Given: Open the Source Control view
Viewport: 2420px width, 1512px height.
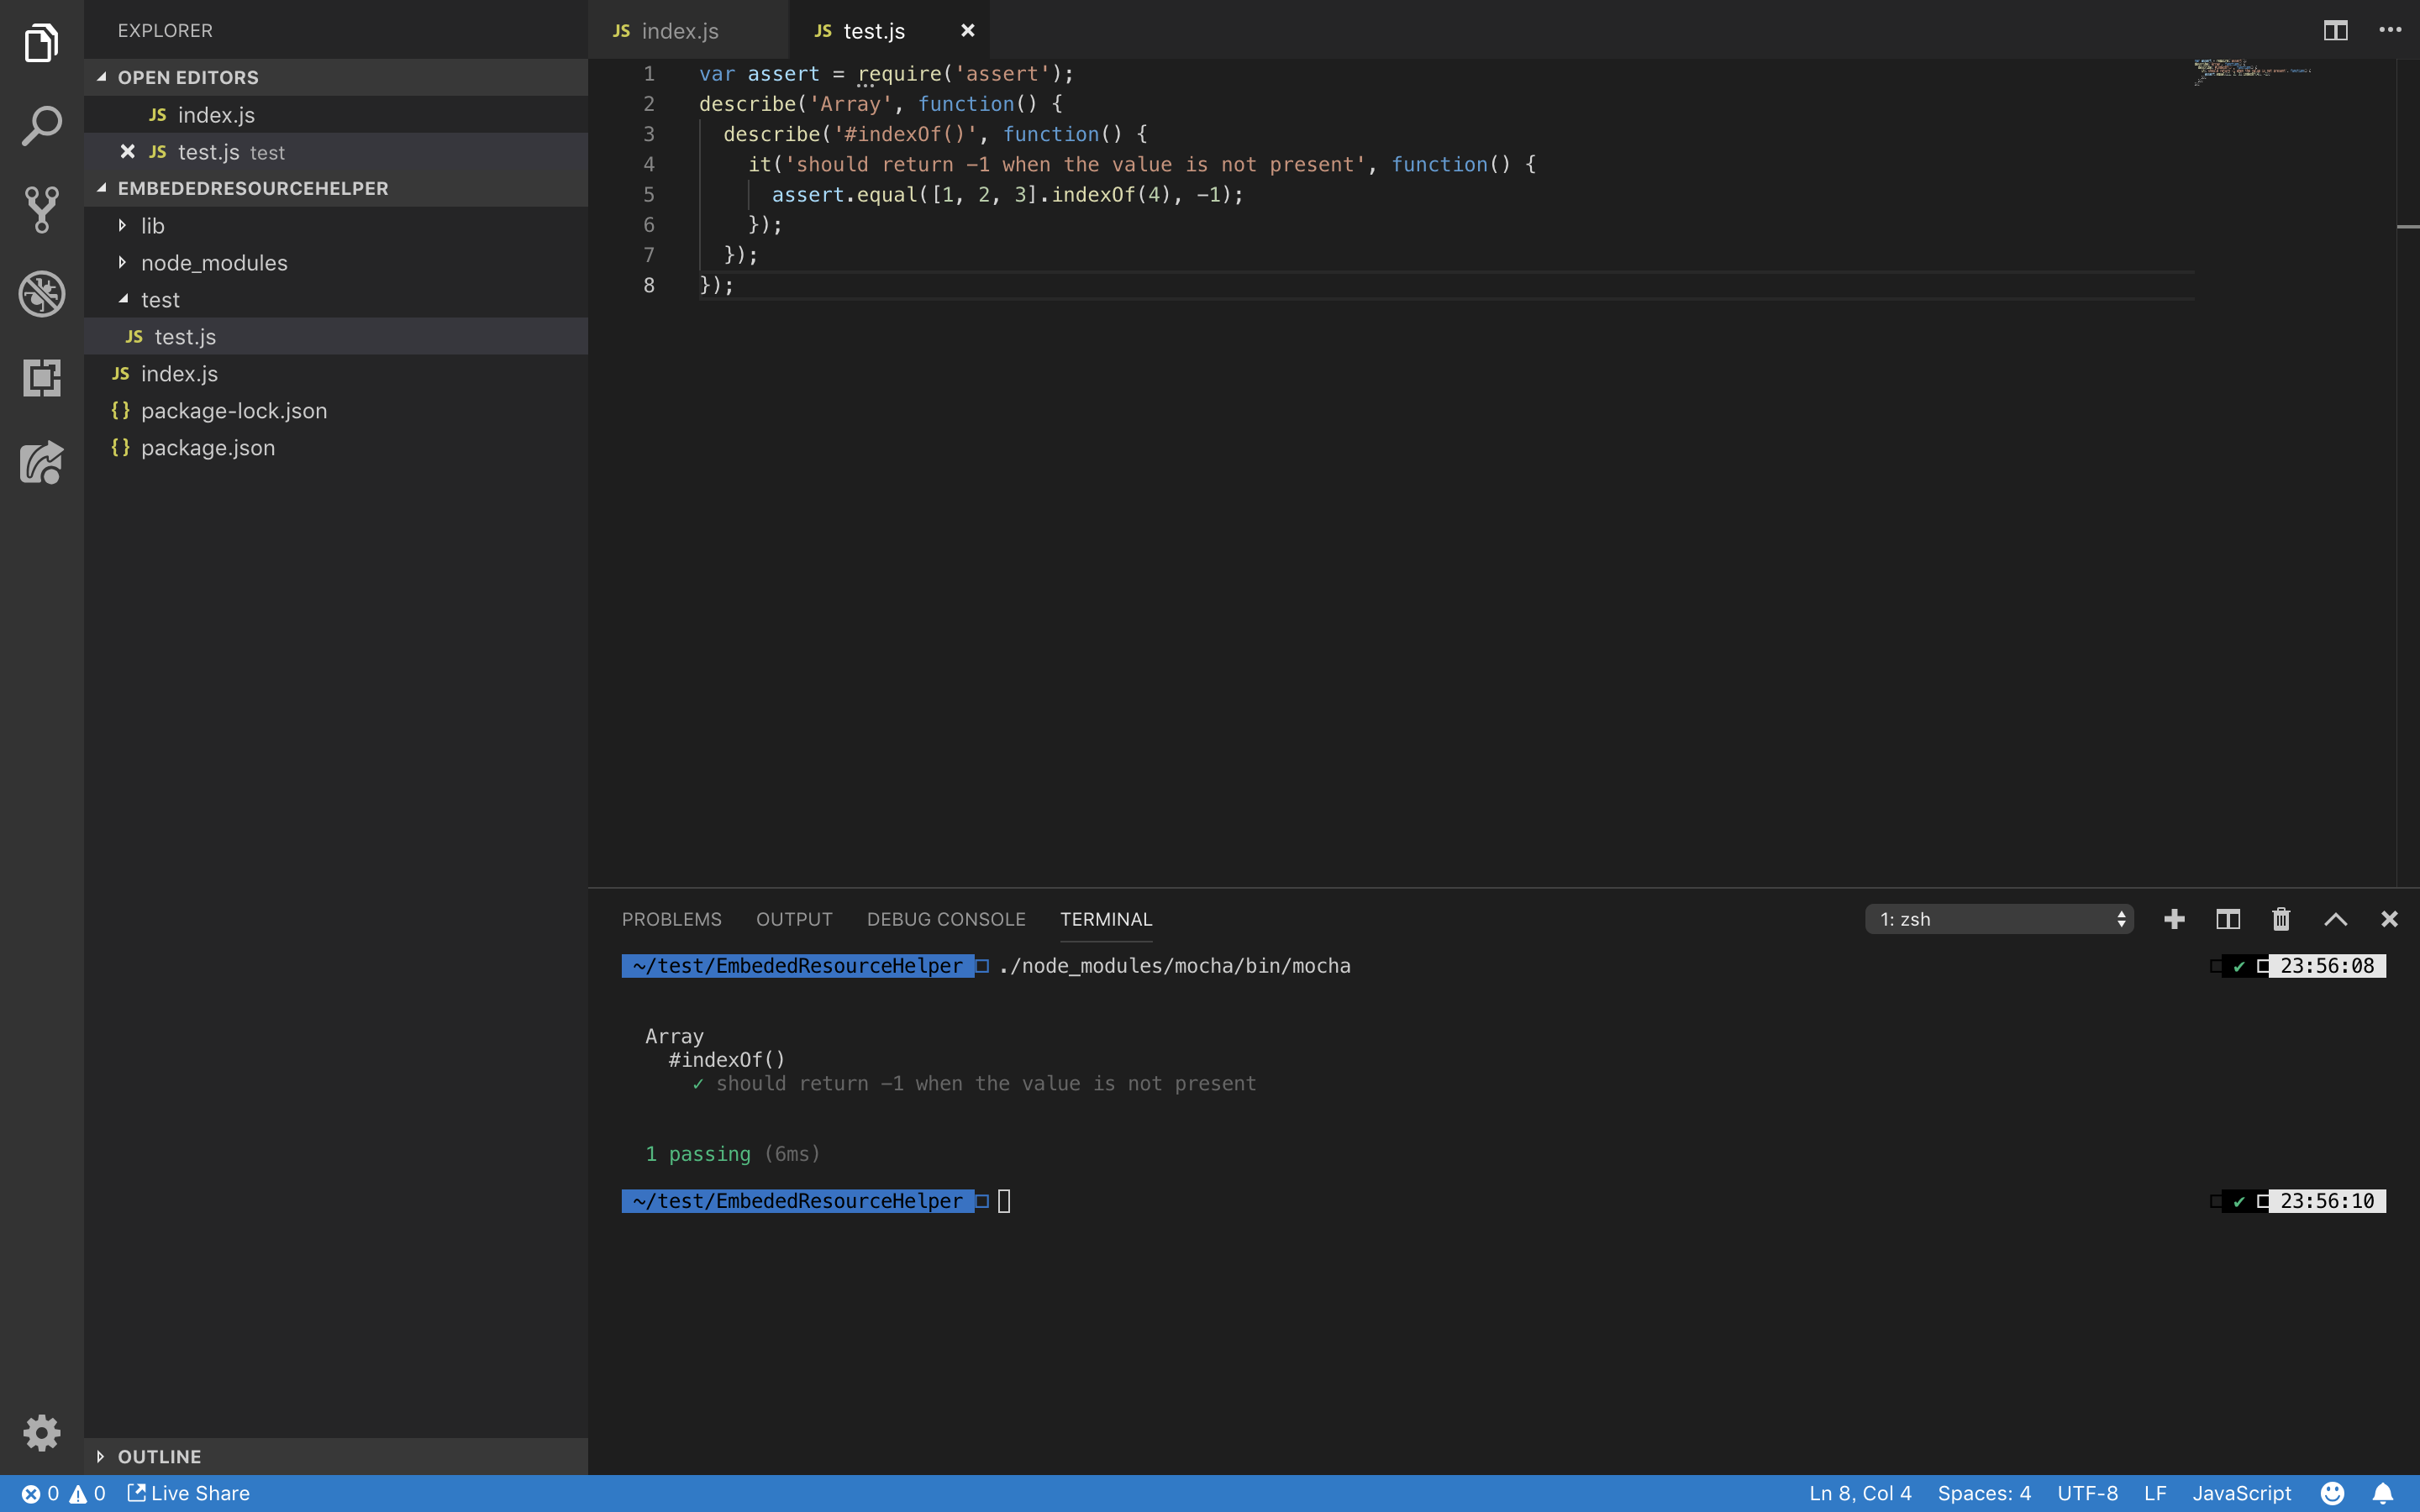Looking at the screenshot, I should 41,210.
